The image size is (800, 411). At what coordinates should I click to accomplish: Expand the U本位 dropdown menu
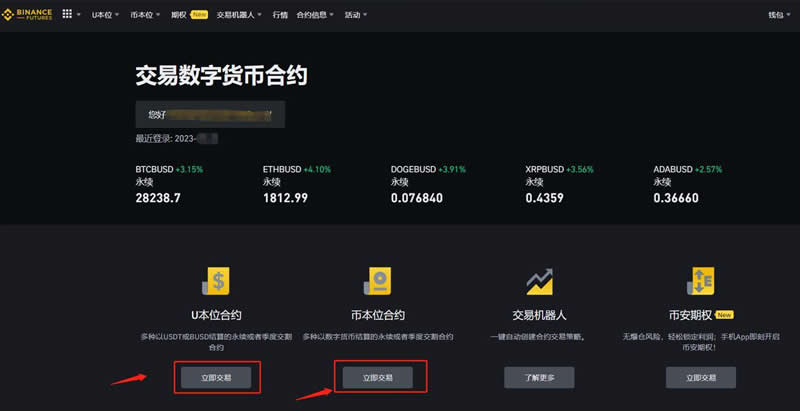click(x=104, y=15)
